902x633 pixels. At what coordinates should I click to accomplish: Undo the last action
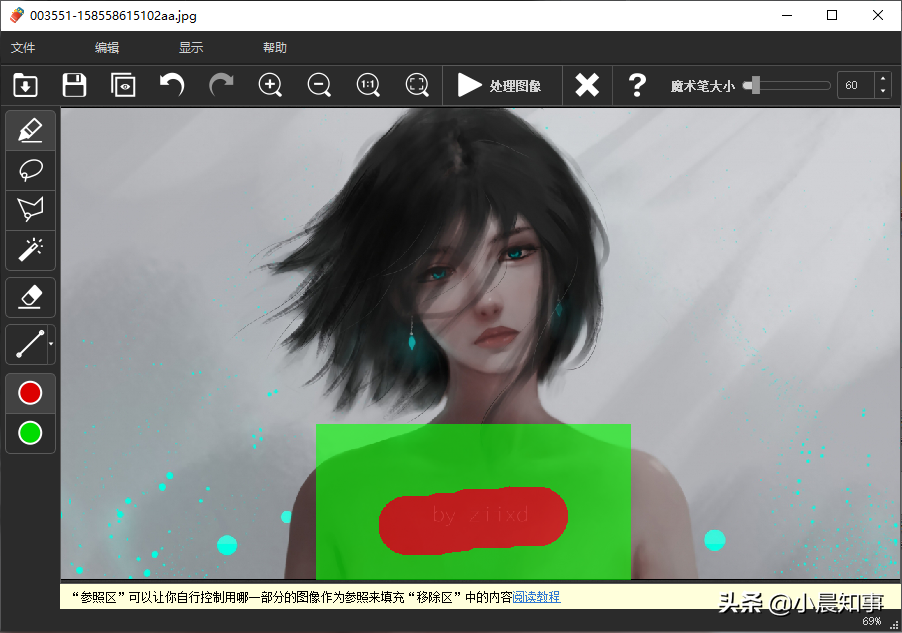pos(172,85)
